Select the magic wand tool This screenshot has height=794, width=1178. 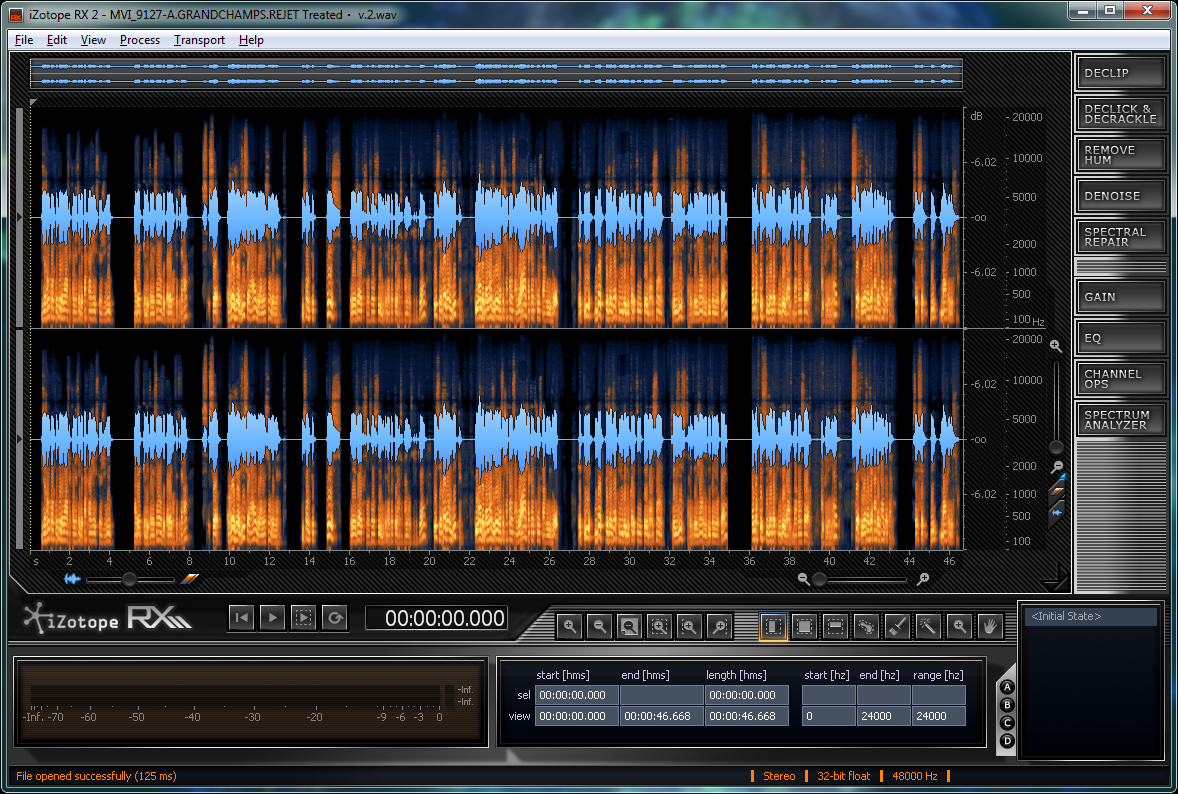click(x=928, y=626)
